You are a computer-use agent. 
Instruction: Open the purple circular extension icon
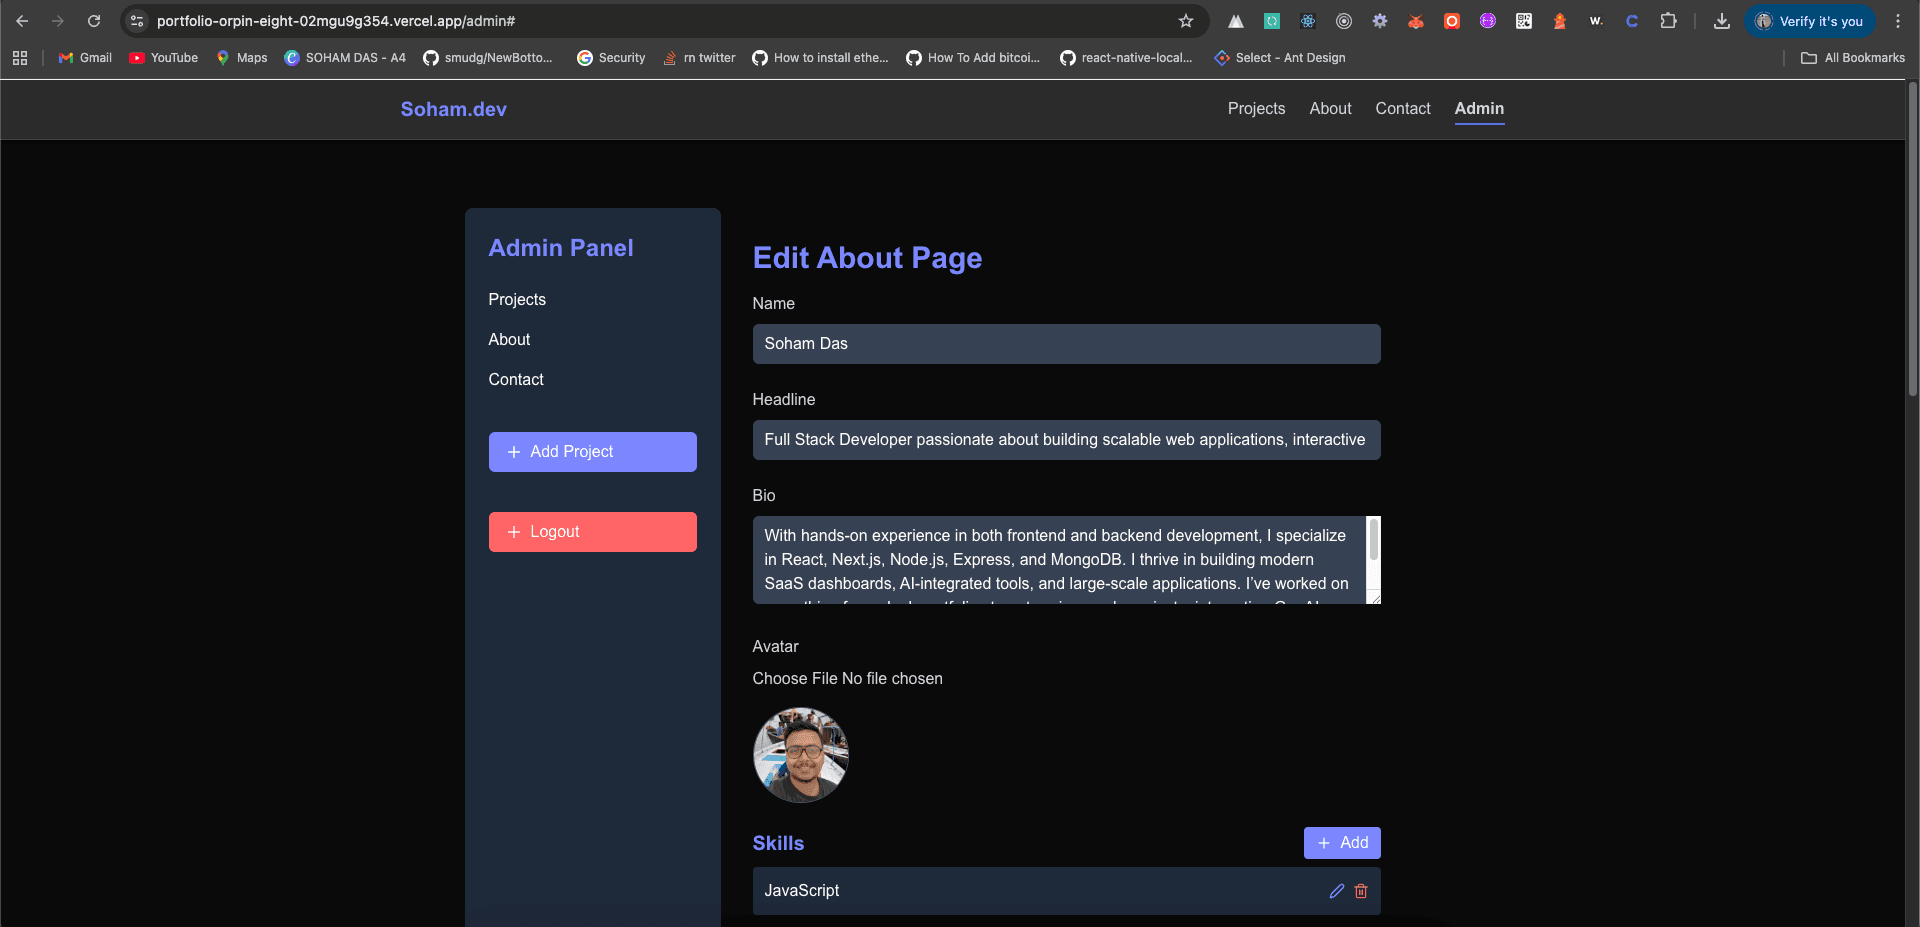point(1488,21)
